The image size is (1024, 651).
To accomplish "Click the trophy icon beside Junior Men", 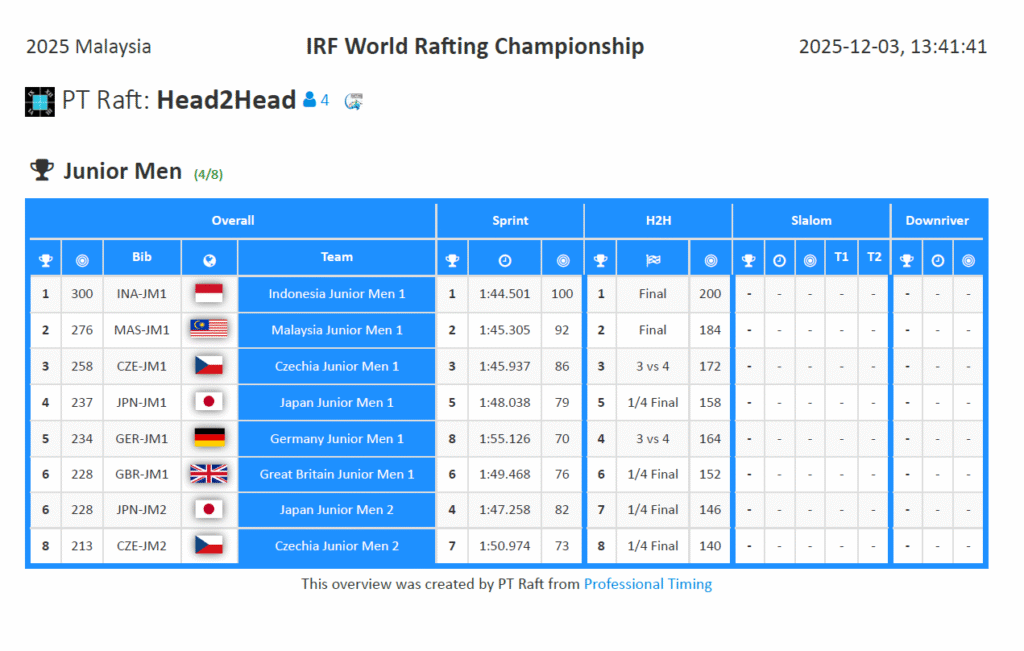I will point(41,171).
